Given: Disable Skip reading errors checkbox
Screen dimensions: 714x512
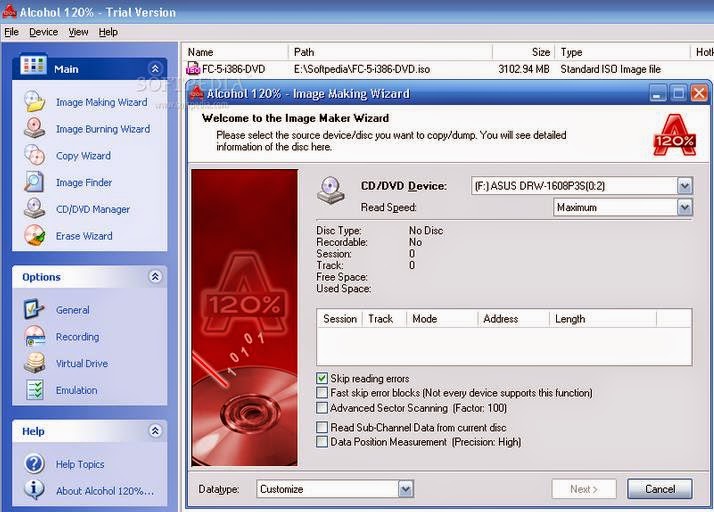Looking at the screenshot, I should (322, 378).
